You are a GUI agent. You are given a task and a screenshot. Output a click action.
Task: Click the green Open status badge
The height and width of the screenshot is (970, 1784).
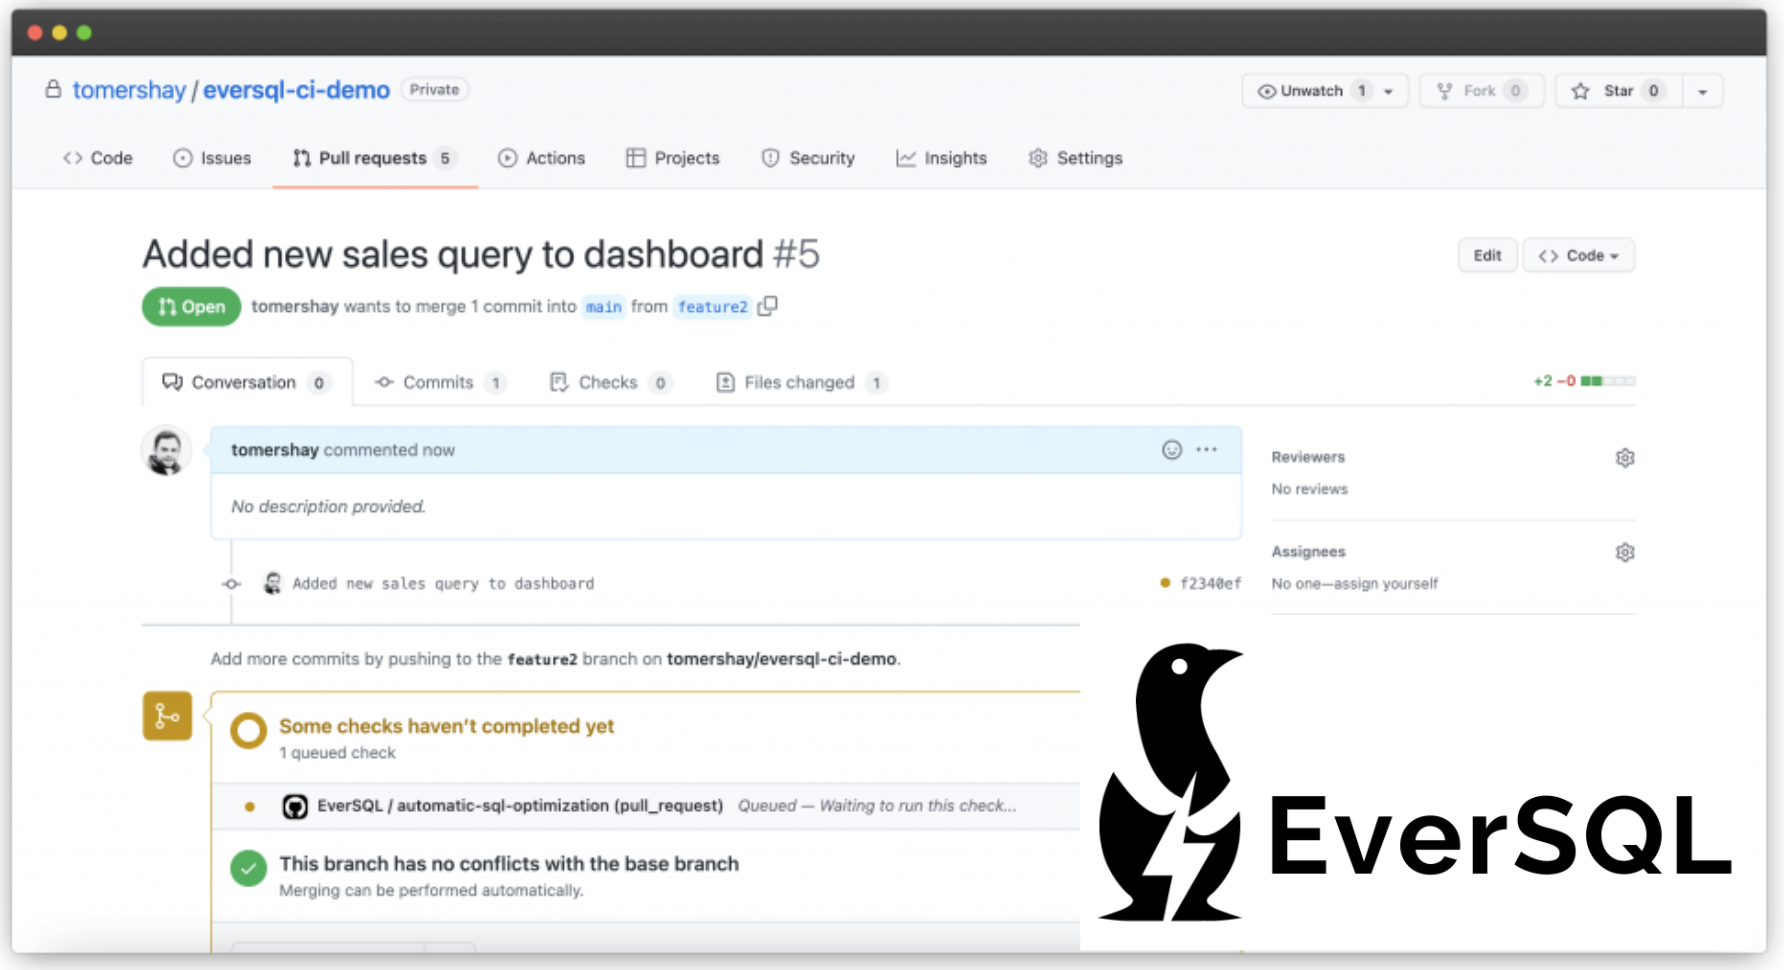coord(191,307)
